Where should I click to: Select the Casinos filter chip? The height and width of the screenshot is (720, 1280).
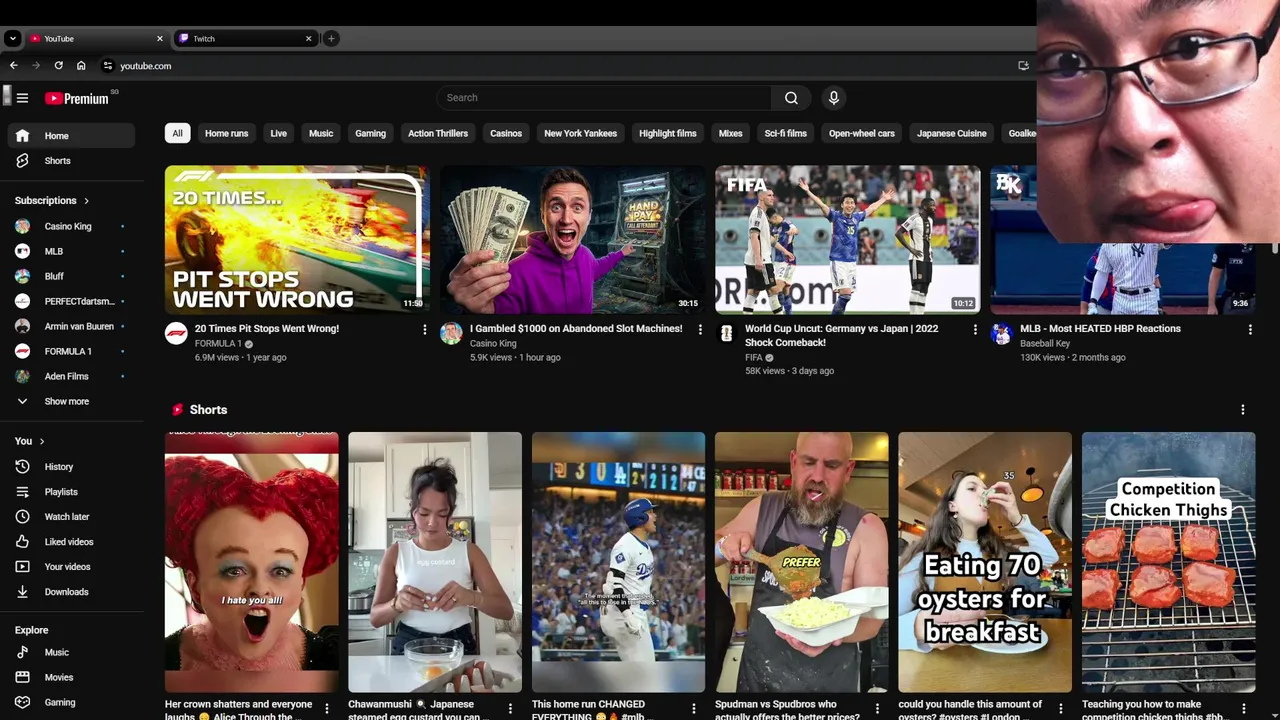pos(506,133)
